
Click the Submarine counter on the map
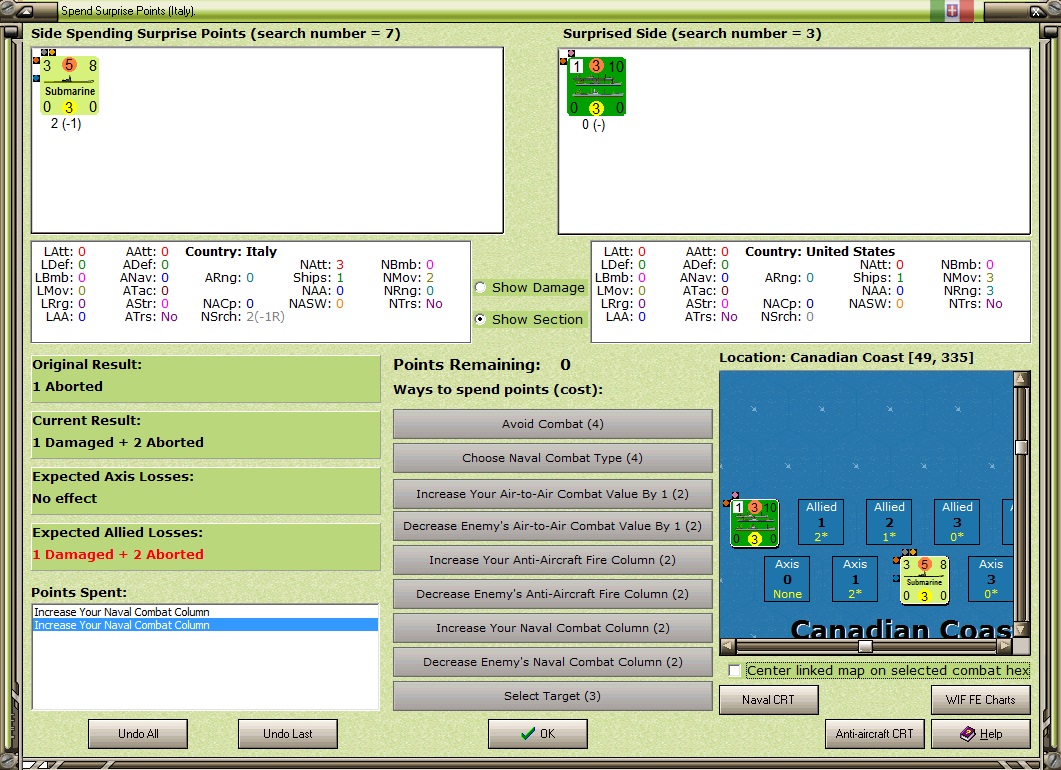tap(924, 580)
